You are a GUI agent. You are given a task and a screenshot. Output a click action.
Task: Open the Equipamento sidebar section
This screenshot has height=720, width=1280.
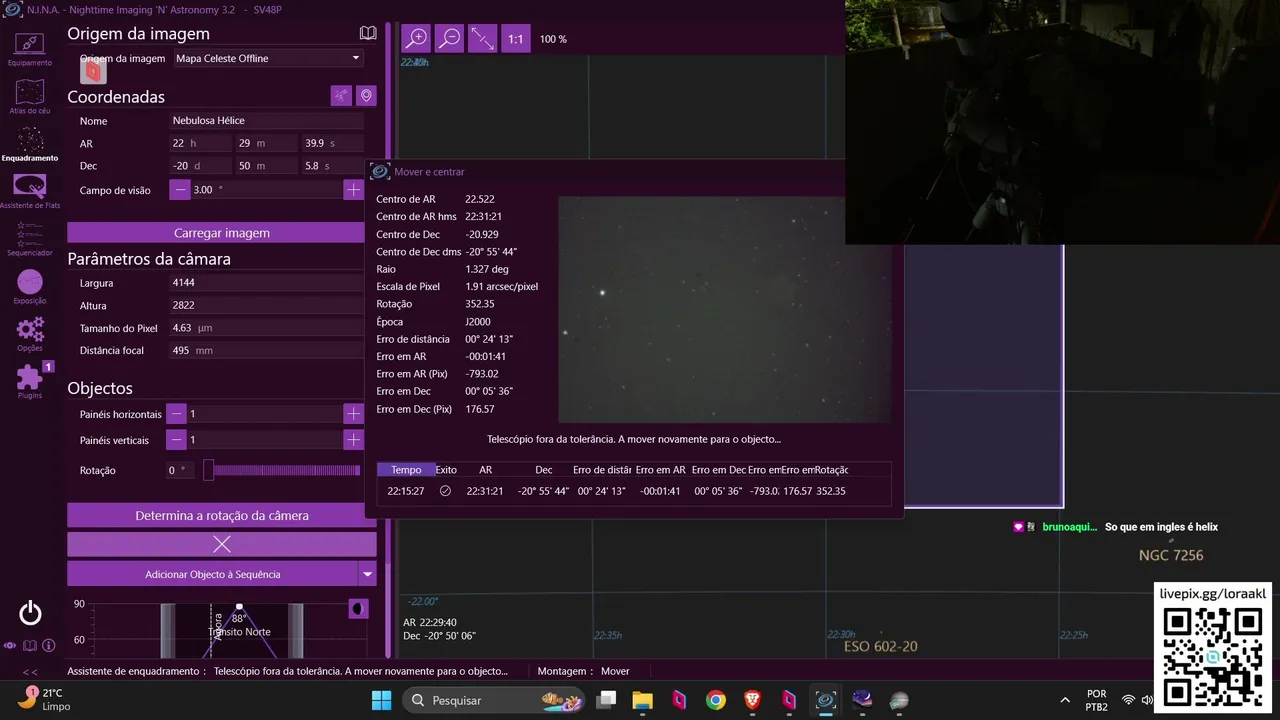coord(29,48)
